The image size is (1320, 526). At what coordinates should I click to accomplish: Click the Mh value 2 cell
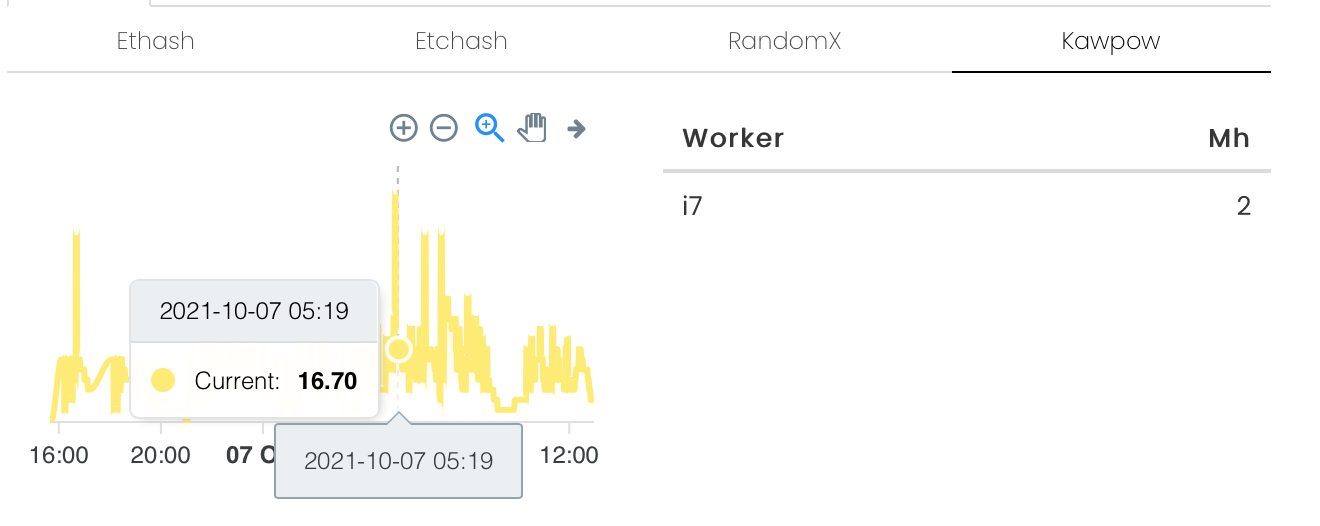tap(1244, 207)
